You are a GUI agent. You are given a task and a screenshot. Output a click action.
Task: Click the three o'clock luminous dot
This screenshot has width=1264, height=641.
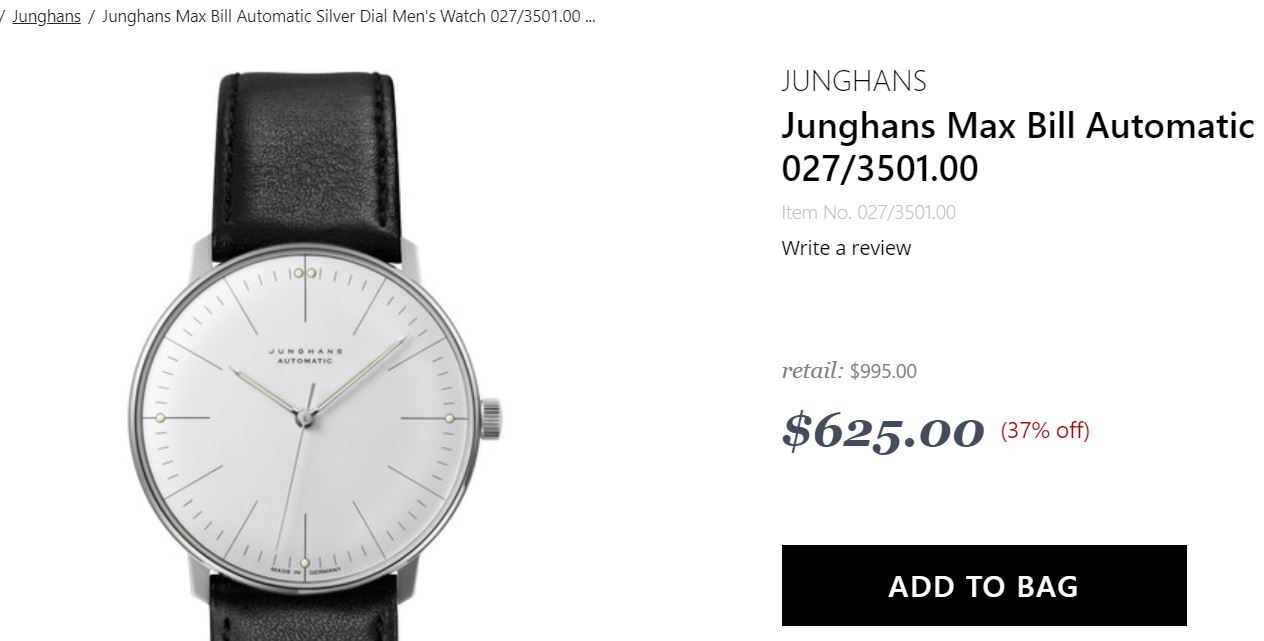point(449,417)
